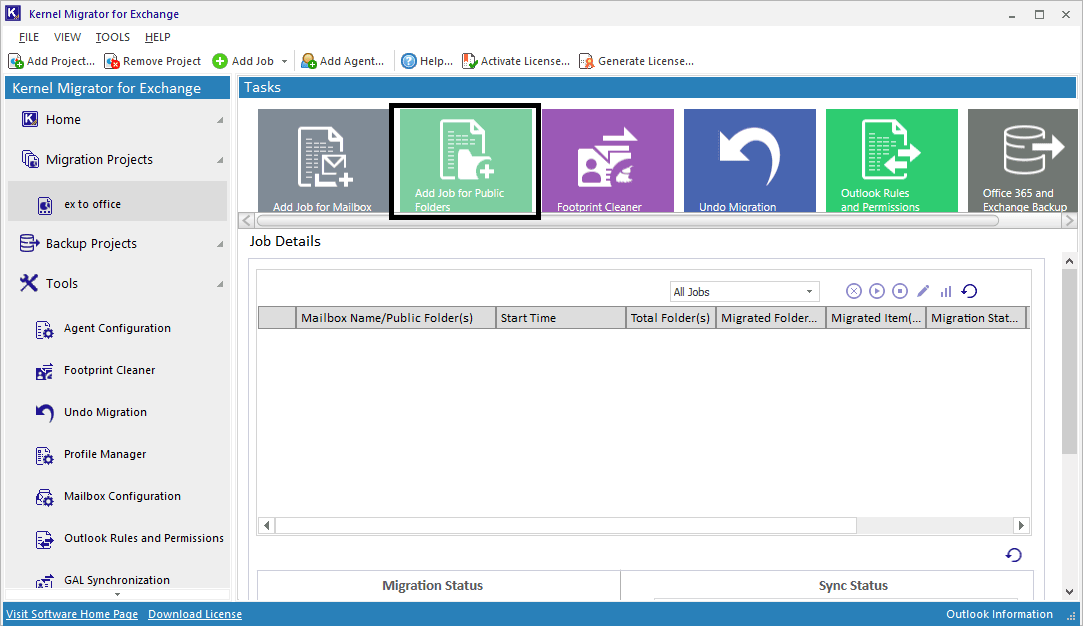
Task: Expand the sidebar bottom overflow arrow
Action: (117, 594)
